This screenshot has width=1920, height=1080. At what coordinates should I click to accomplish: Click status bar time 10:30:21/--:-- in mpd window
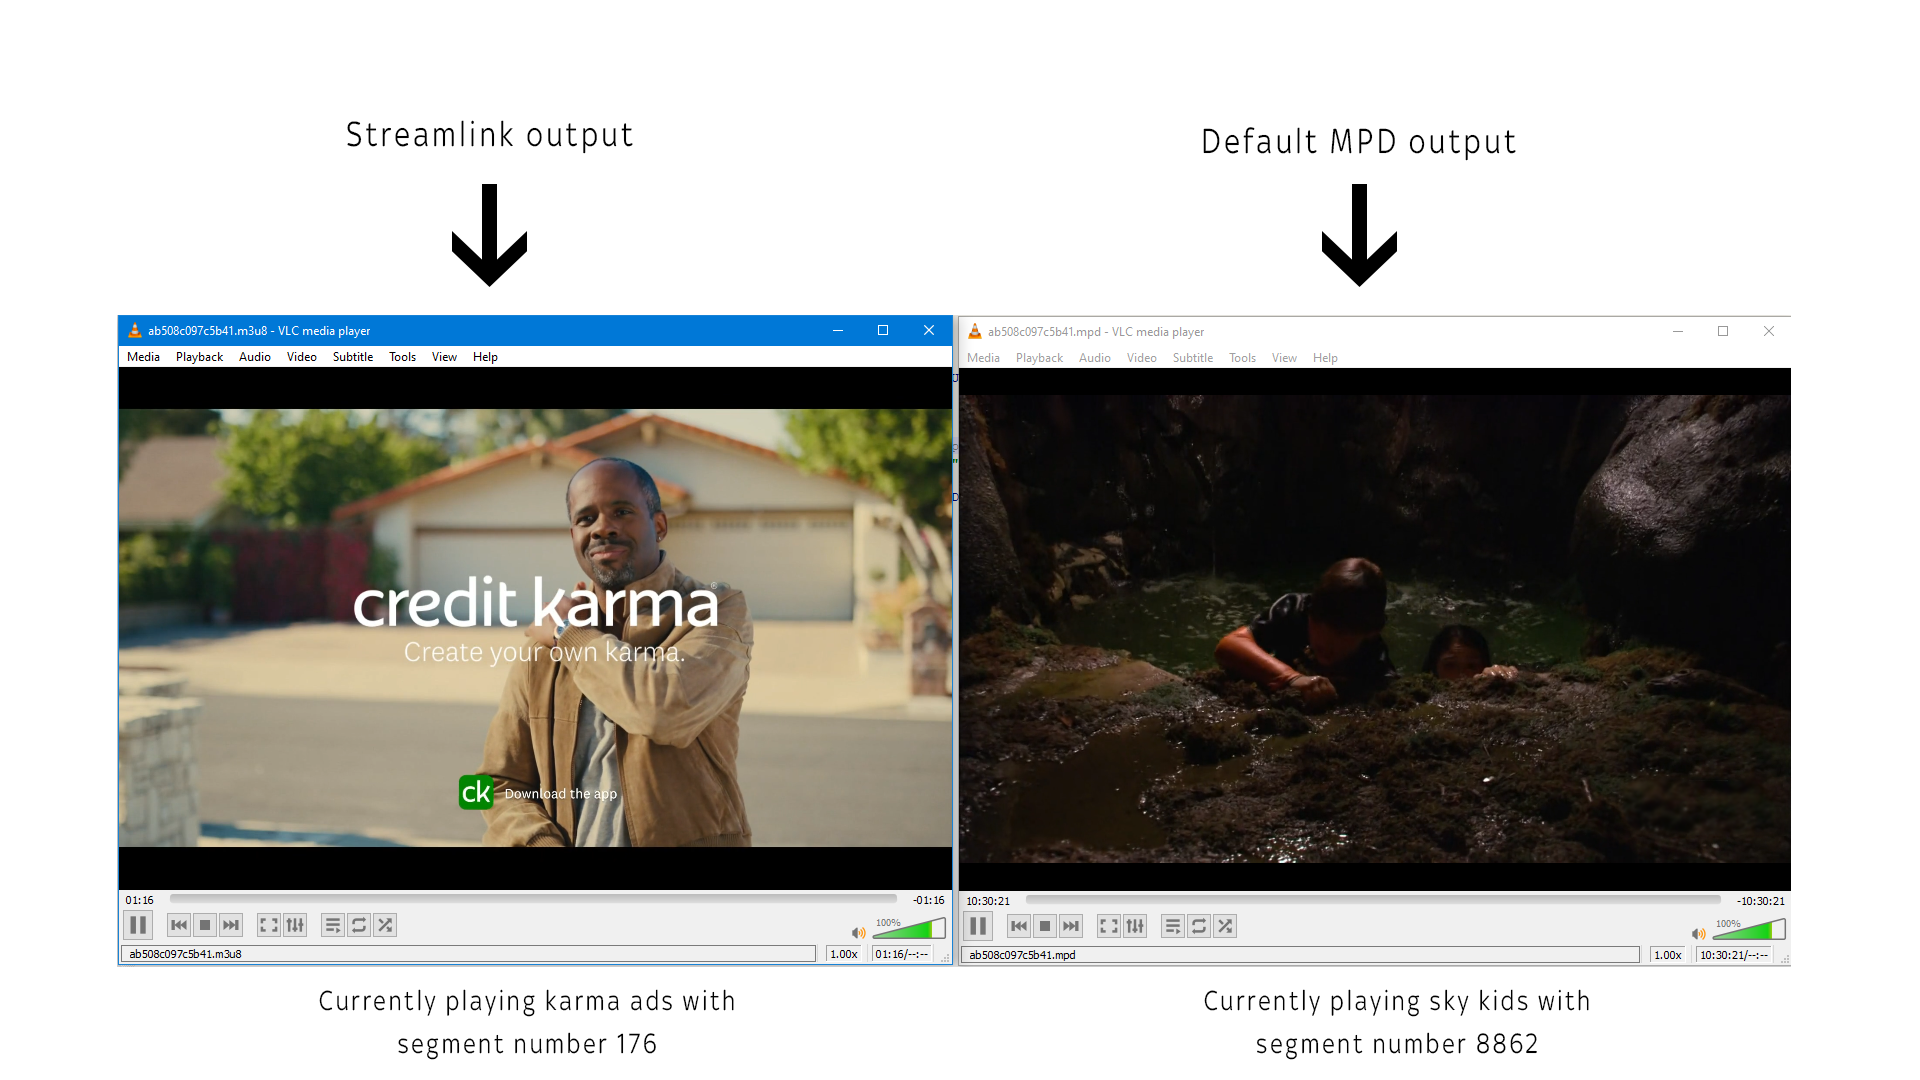1734,955
